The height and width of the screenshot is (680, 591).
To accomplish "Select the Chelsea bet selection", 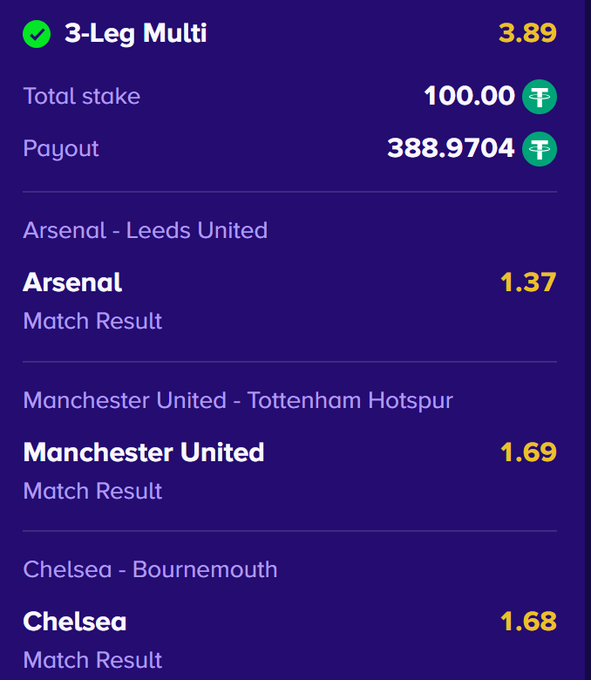I will (75, 621).
